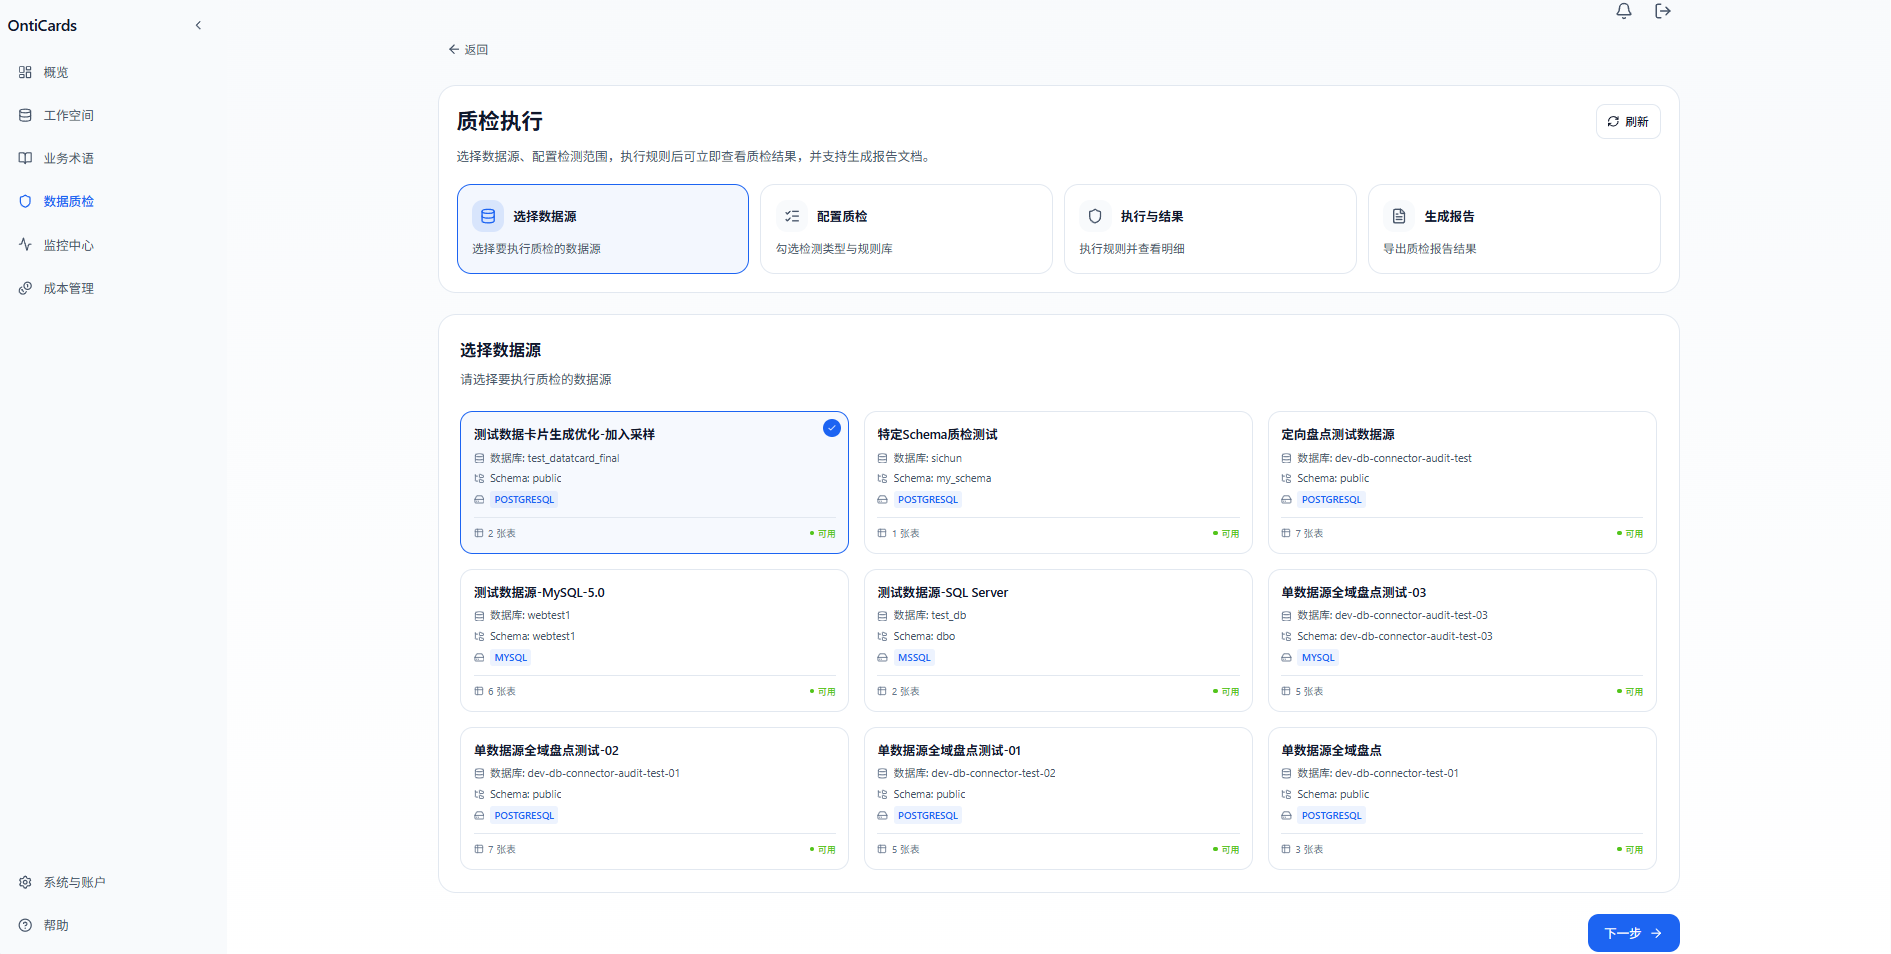Click the schema icon beside Schema: dbo
1891x954 pixels.
pos(882,637)
